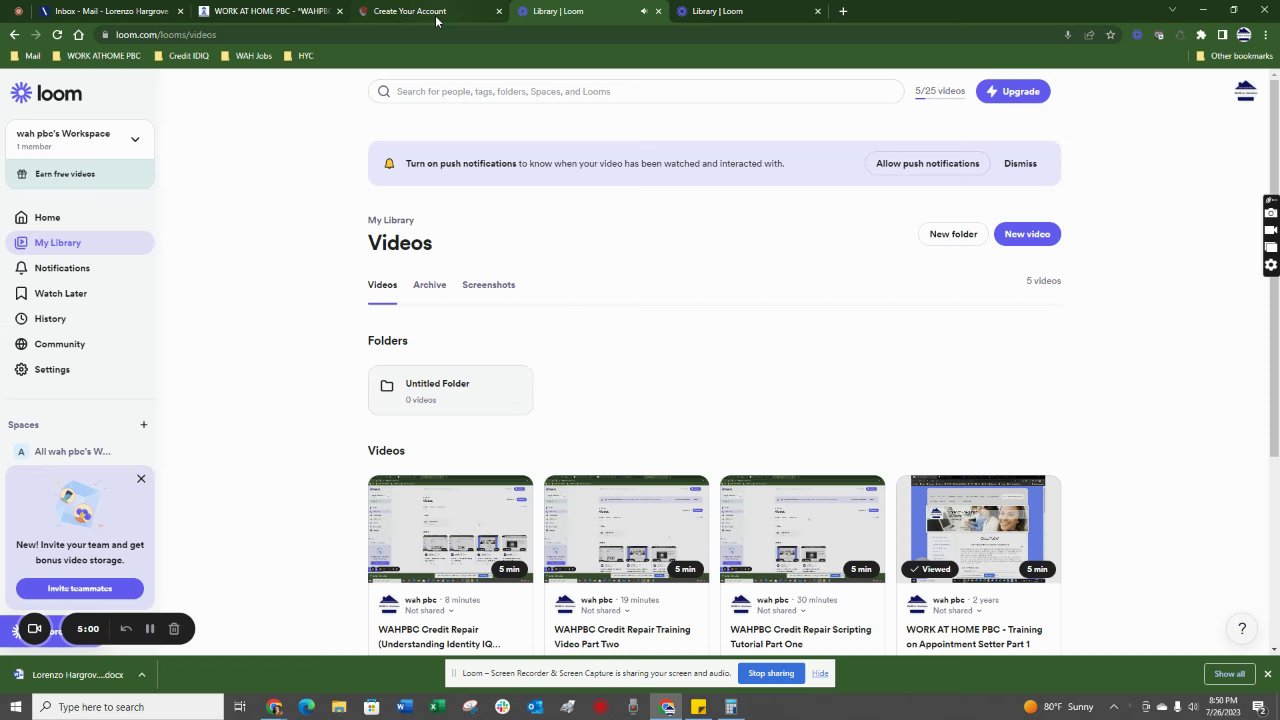The width and height of the screenshot is (1280, 720).
Task: Click Allow push notifications
Action: point(928,163)
